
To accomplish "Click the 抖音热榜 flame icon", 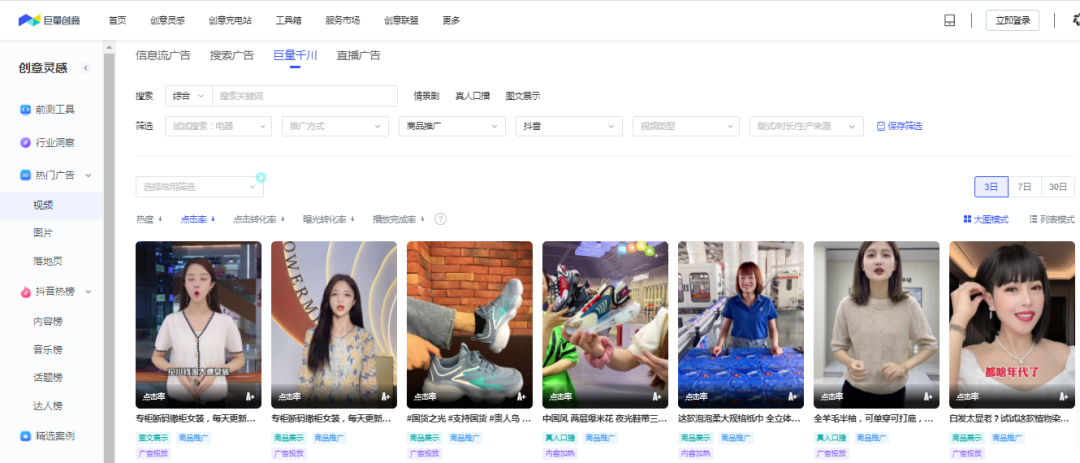I will click(x=25, y=292).
